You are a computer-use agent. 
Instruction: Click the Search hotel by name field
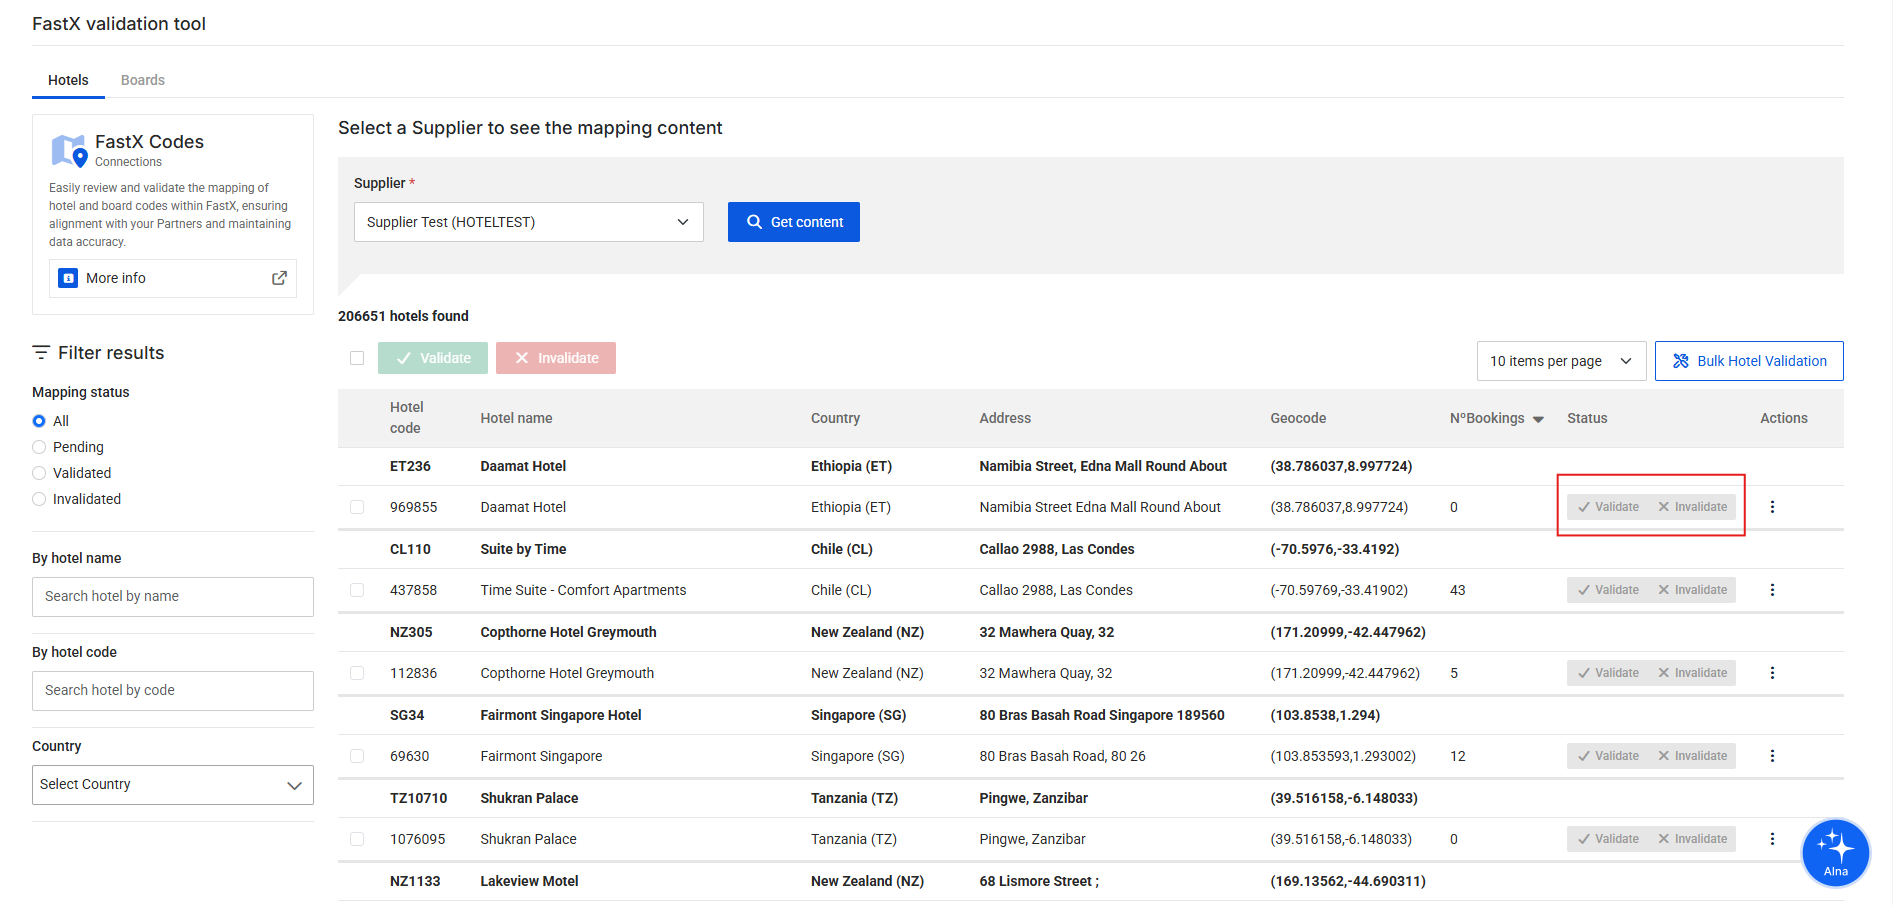172,596
